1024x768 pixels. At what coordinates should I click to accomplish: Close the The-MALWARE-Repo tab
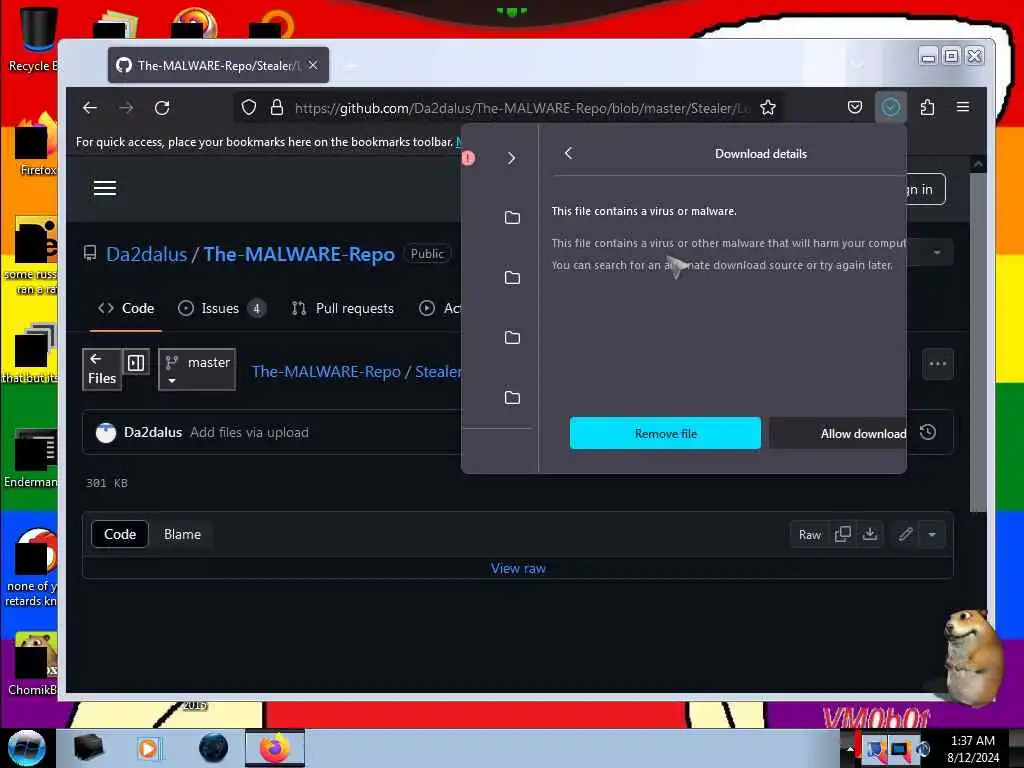313,65
